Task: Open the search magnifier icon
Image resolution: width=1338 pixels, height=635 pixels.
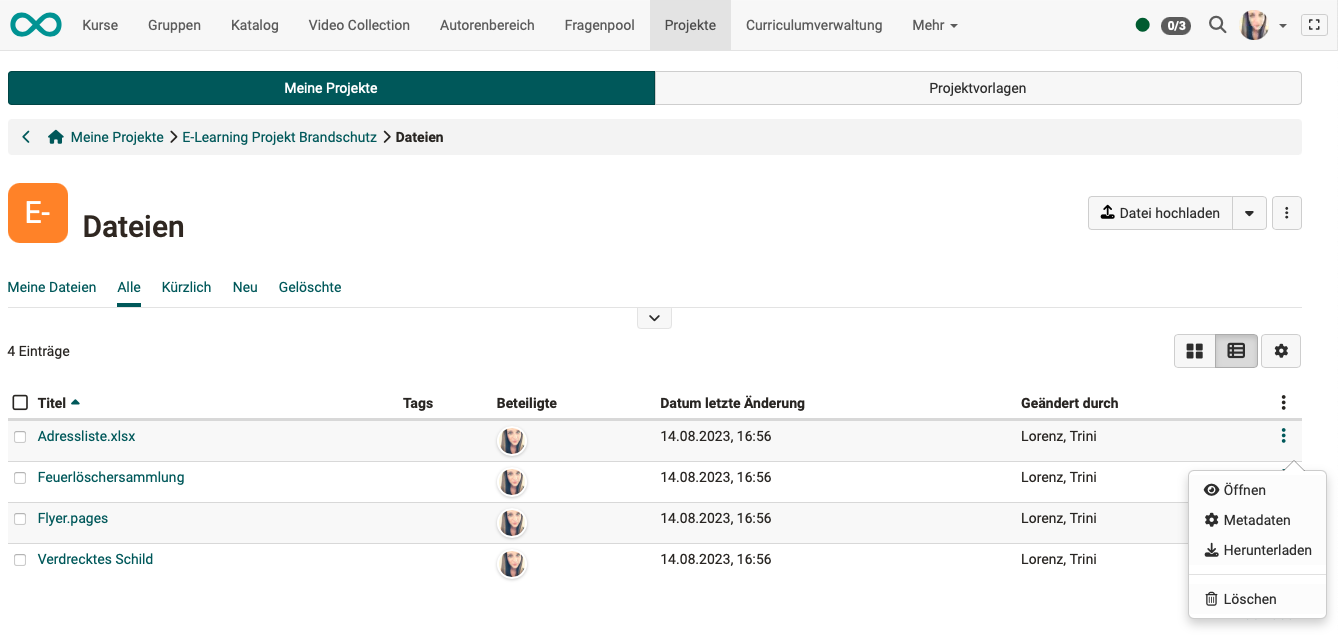Action: [x=1217, y=25]
